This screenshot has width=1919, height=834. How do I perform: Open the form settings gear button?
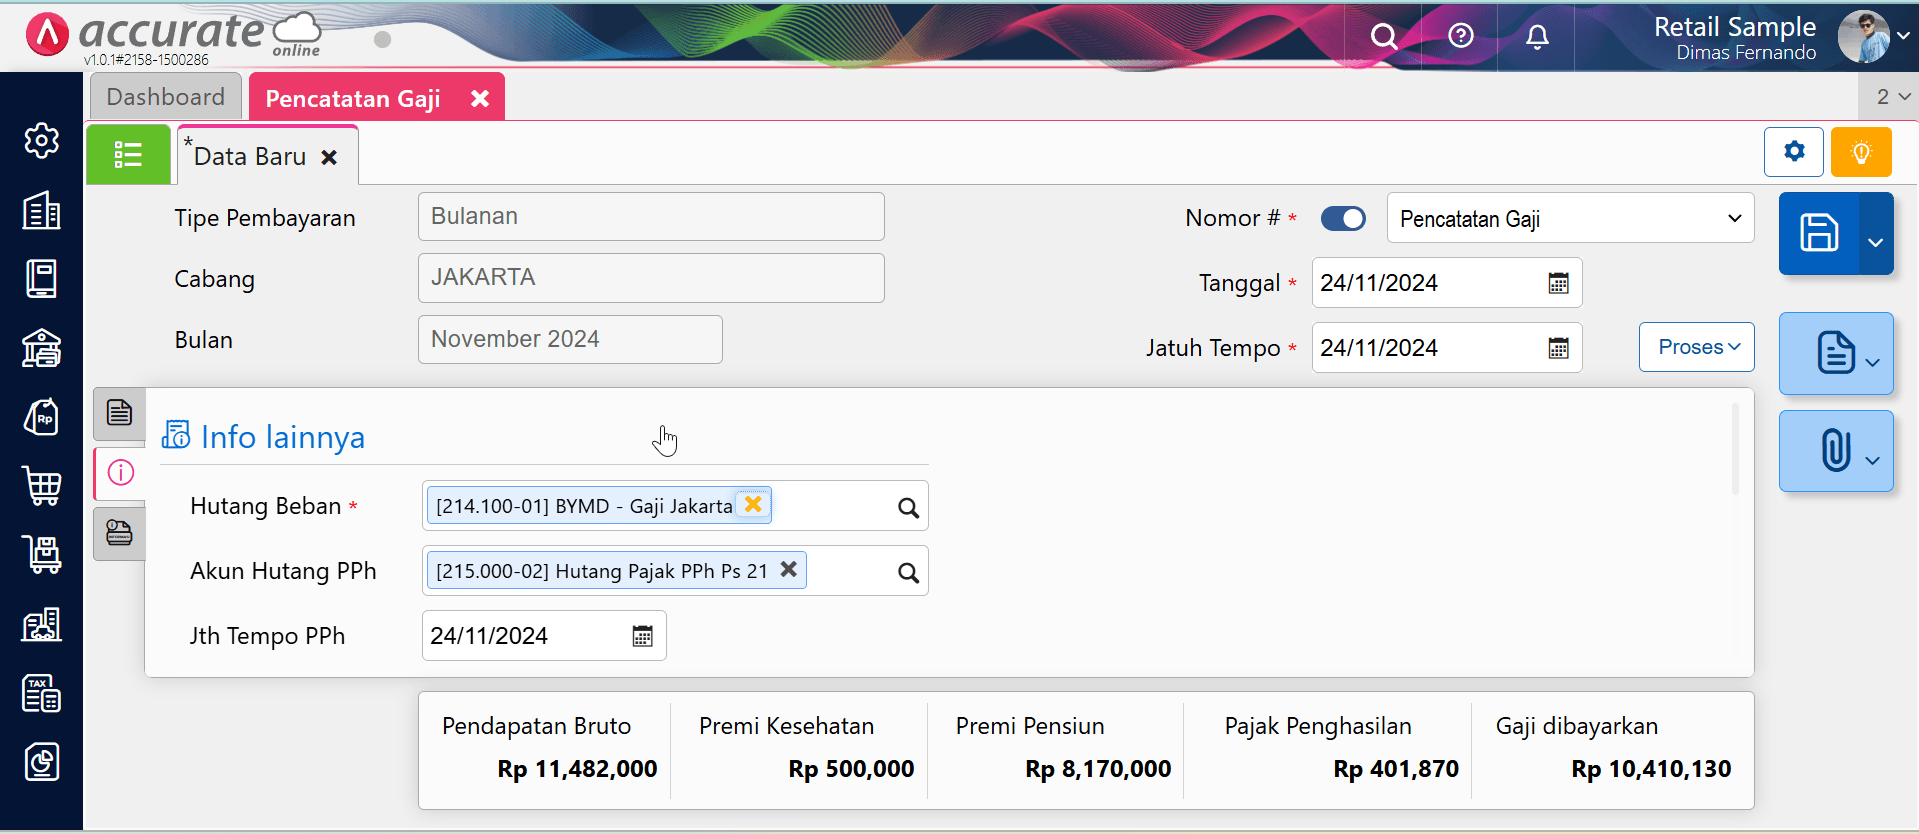(x=1794, y=152)
